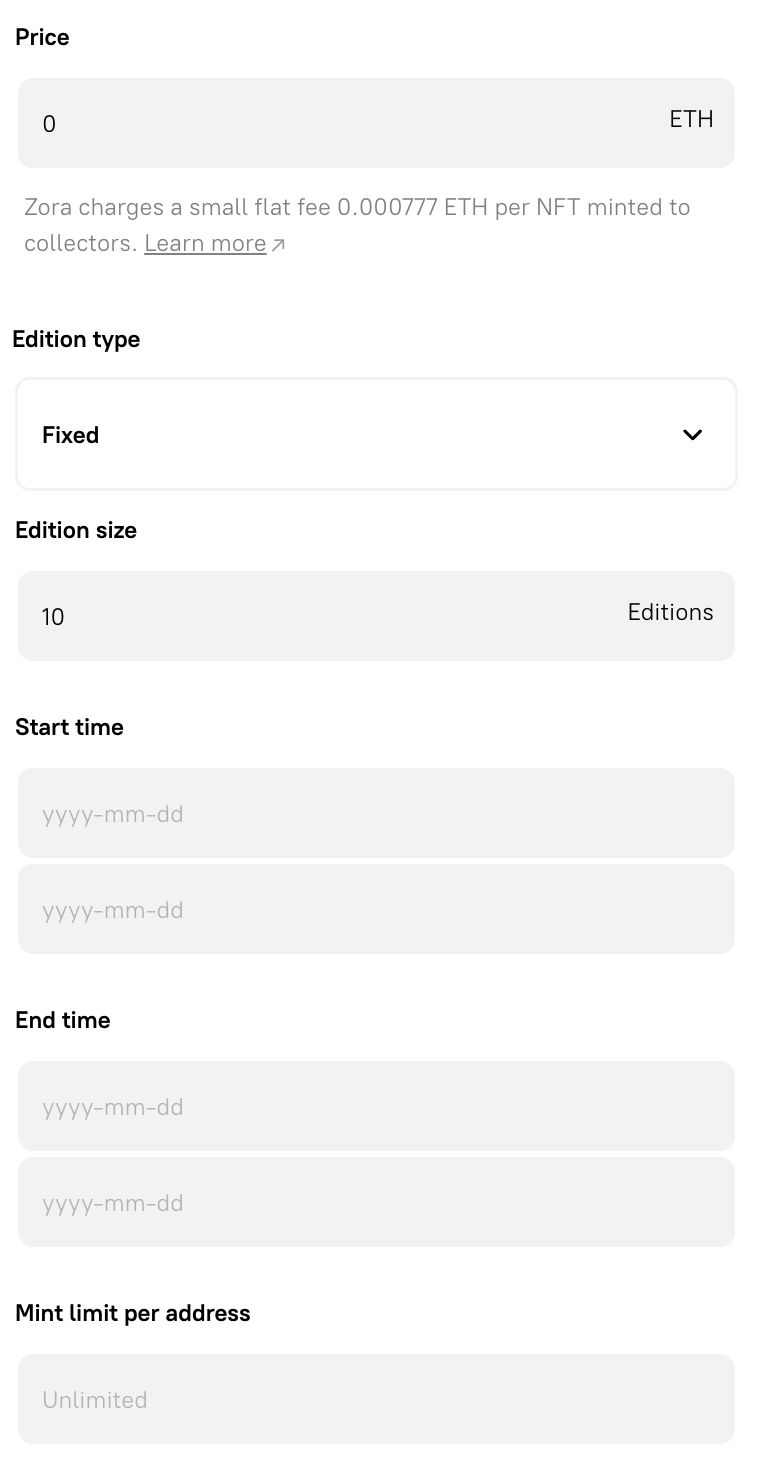Select the Price section heading

[x=42, y=37]
